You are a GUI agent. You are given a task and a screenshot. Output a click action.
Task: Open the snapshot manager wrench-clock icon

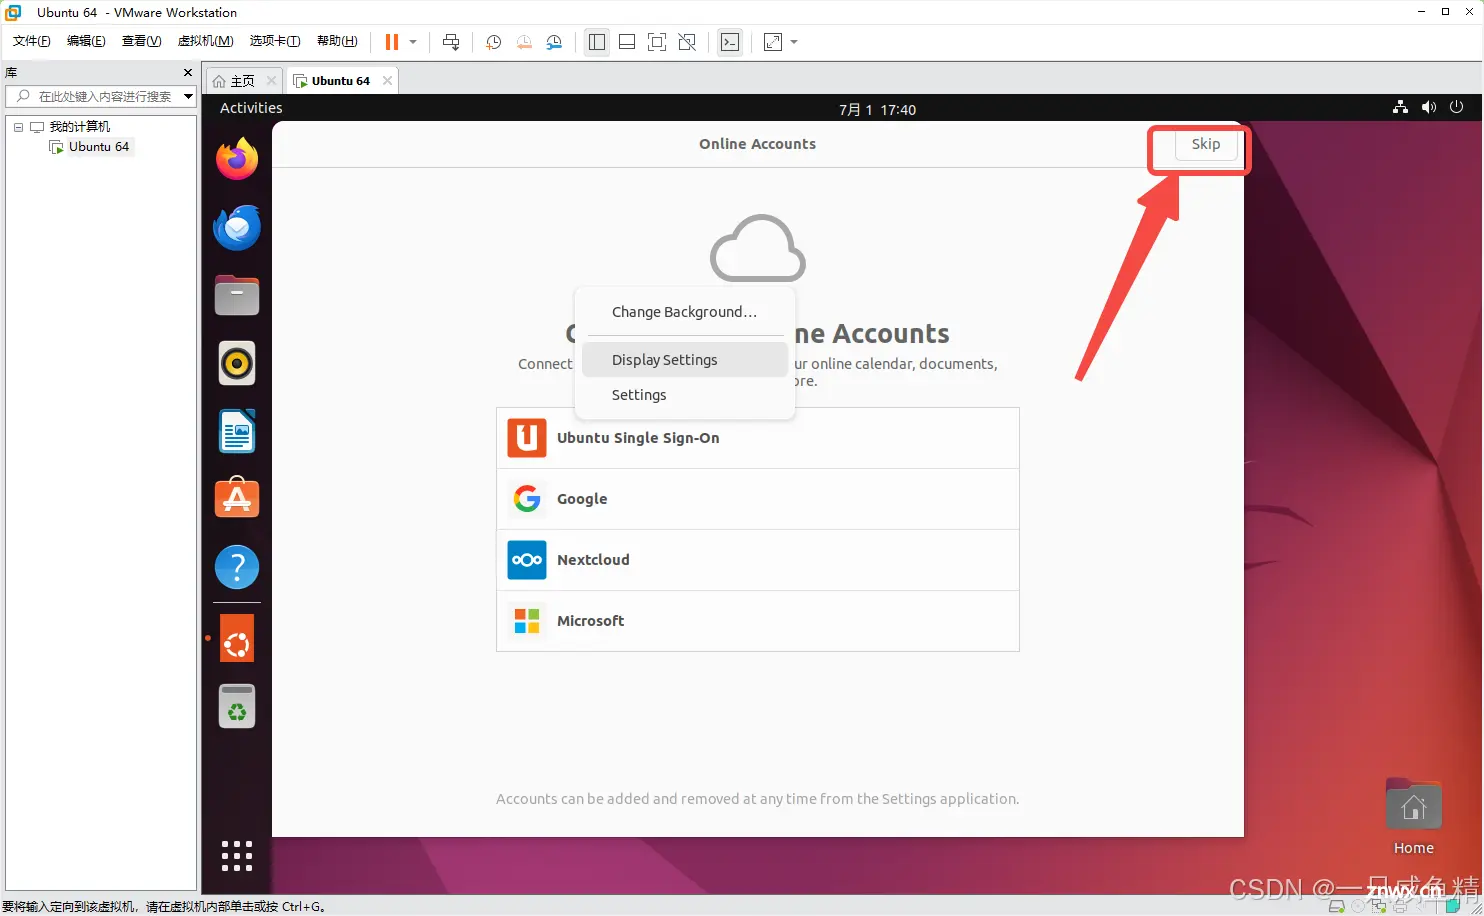tap(554, 42)
